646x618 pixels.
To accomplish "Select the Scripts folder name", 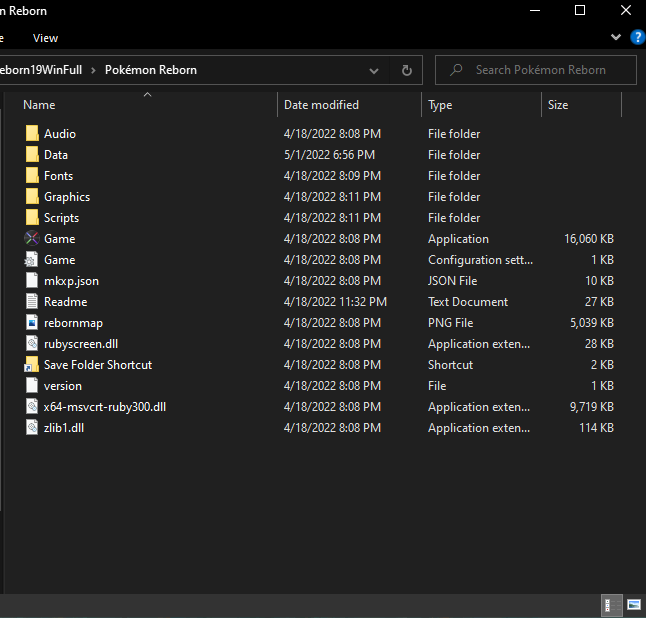I will tap(61, 218).
